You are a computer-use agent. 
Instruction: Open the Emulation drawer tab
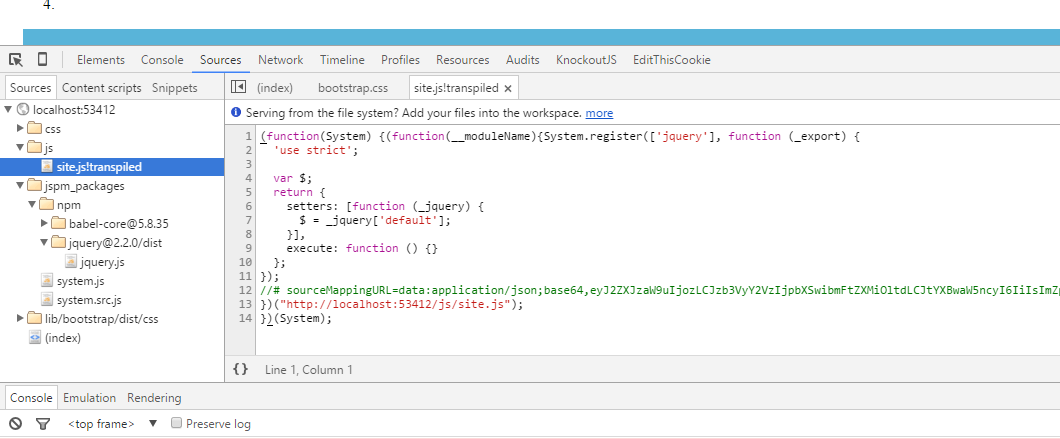click(89, 398)
